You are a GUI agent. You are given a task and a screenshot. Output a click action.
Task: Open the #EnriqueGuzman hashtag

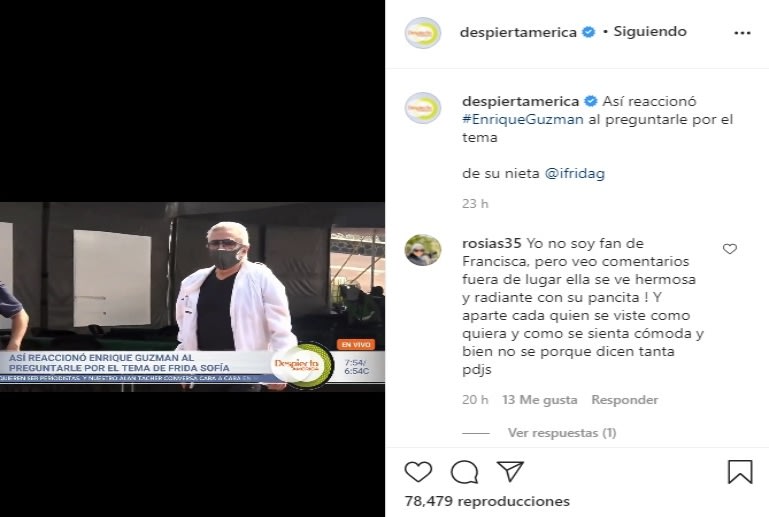[523, 119]
